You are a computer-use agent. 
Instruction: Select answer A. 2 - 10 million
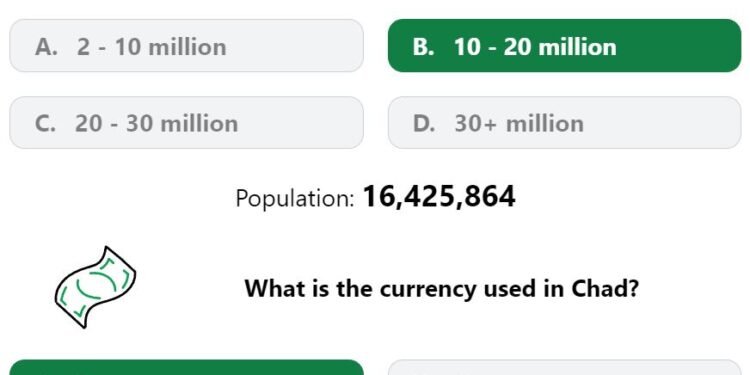pos(187,46)
